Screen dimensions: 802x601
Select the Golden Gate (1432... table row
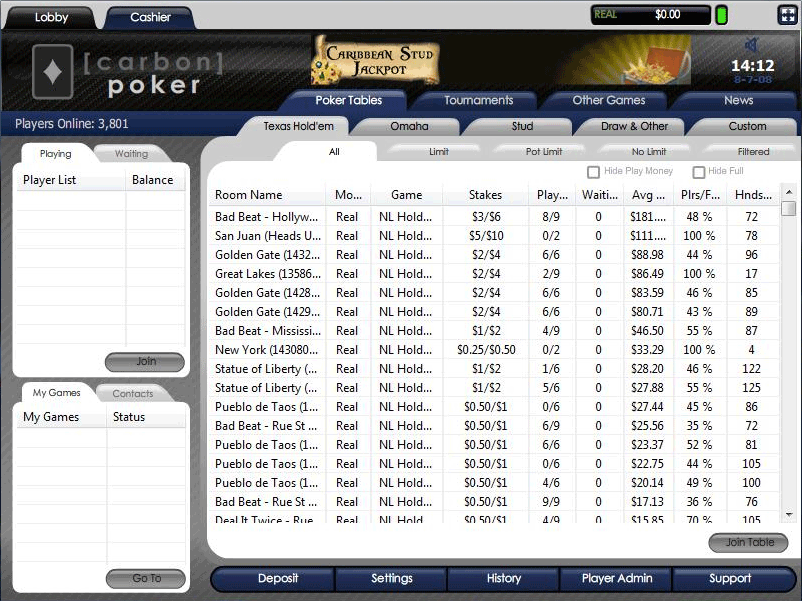click(494, 255)
